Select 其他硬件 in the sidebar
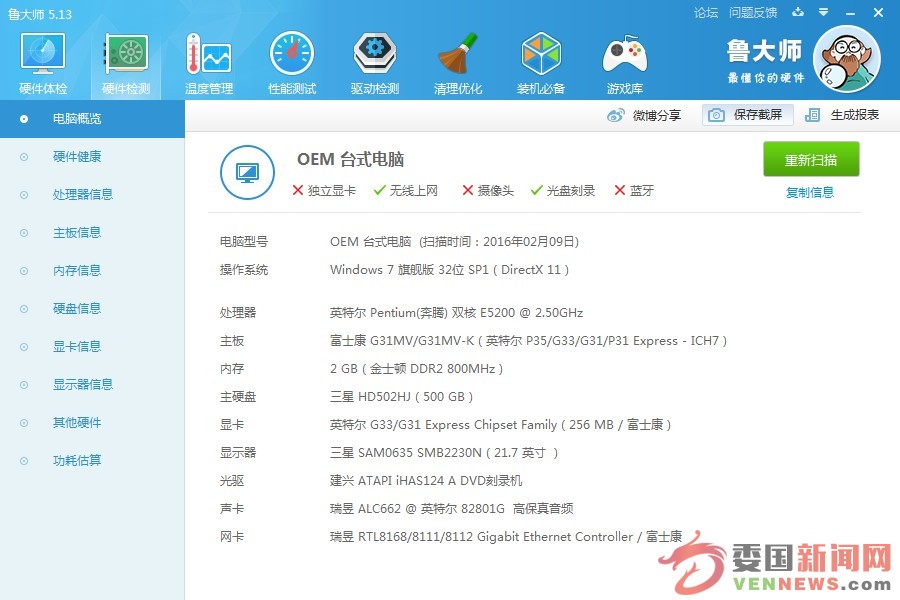 tap(92, 423)
